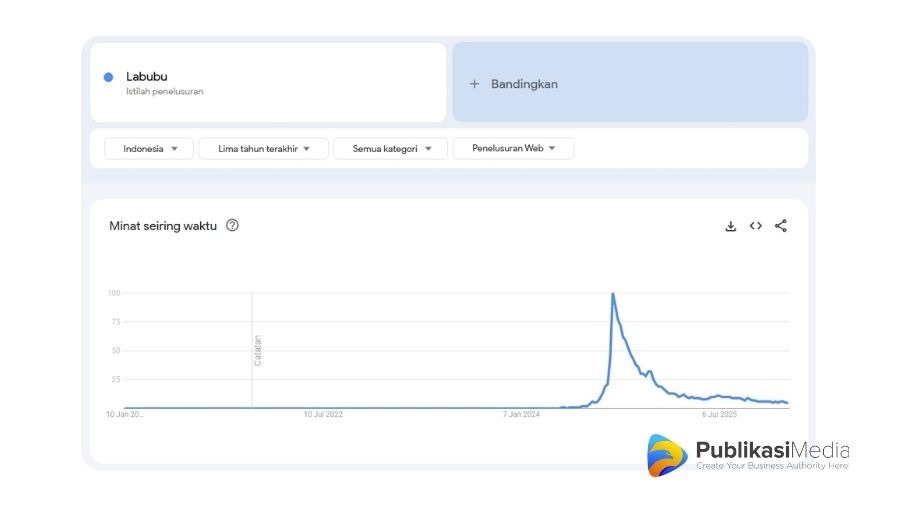The image size is (900, 506).
Task: Click the Minat seiring waktu heading
Action: [163, 226]
